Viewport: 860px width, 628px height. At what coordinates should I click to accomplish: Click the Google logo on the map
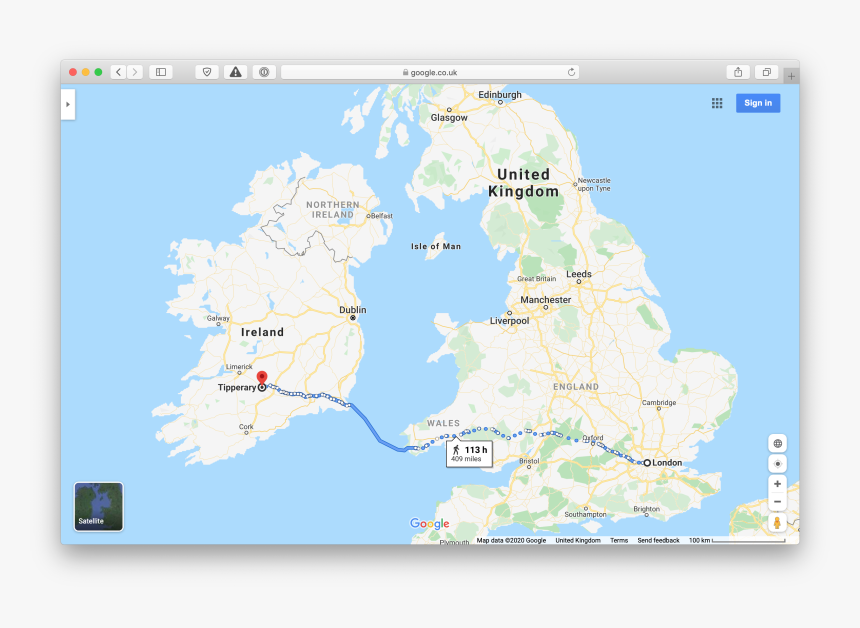429,524
